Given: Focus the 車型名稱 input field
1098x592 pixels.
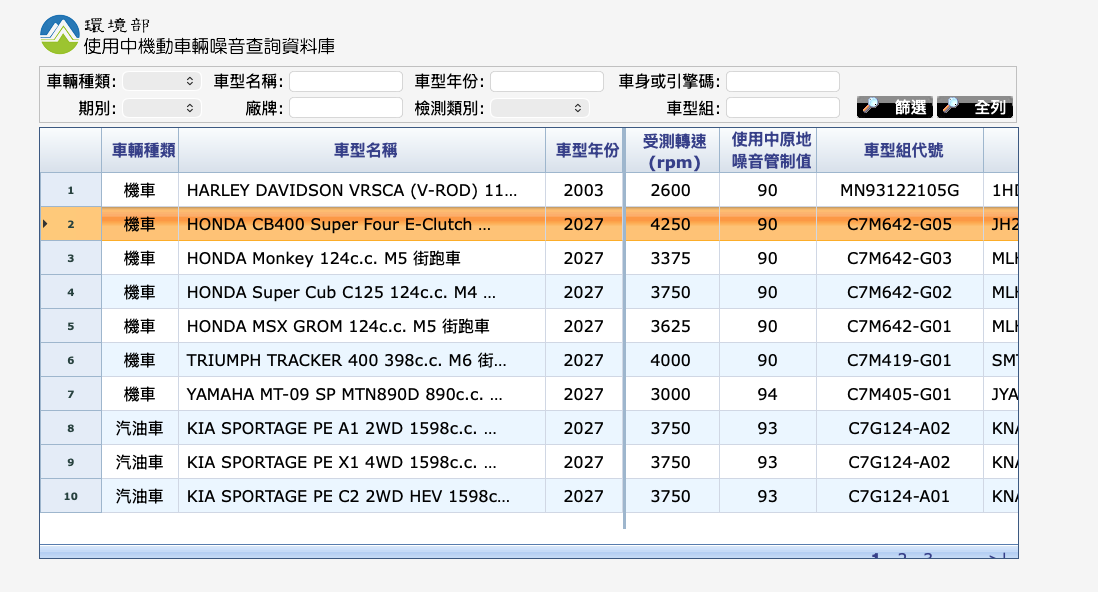Looking at the screenshot, I should pos(346,81).
